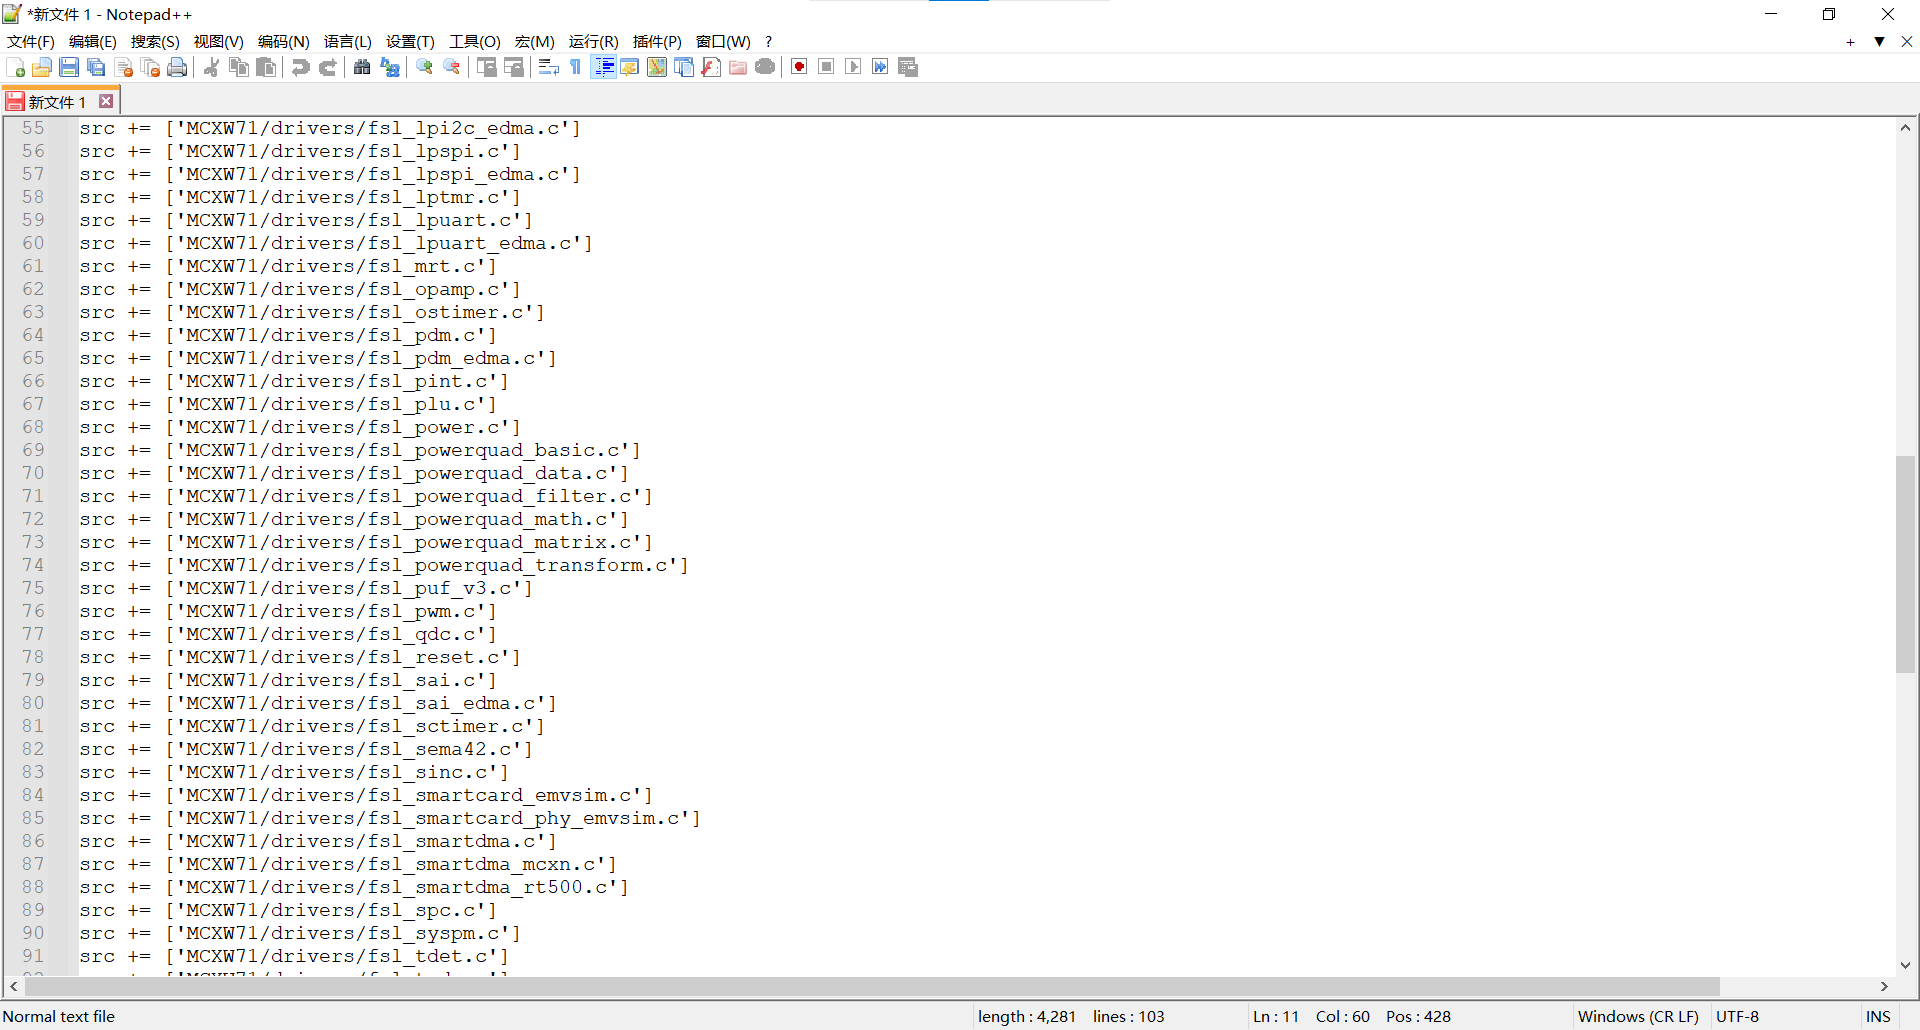
Task: Close the 新文件 1 tab with red X
Action: [x=106, y=101]
